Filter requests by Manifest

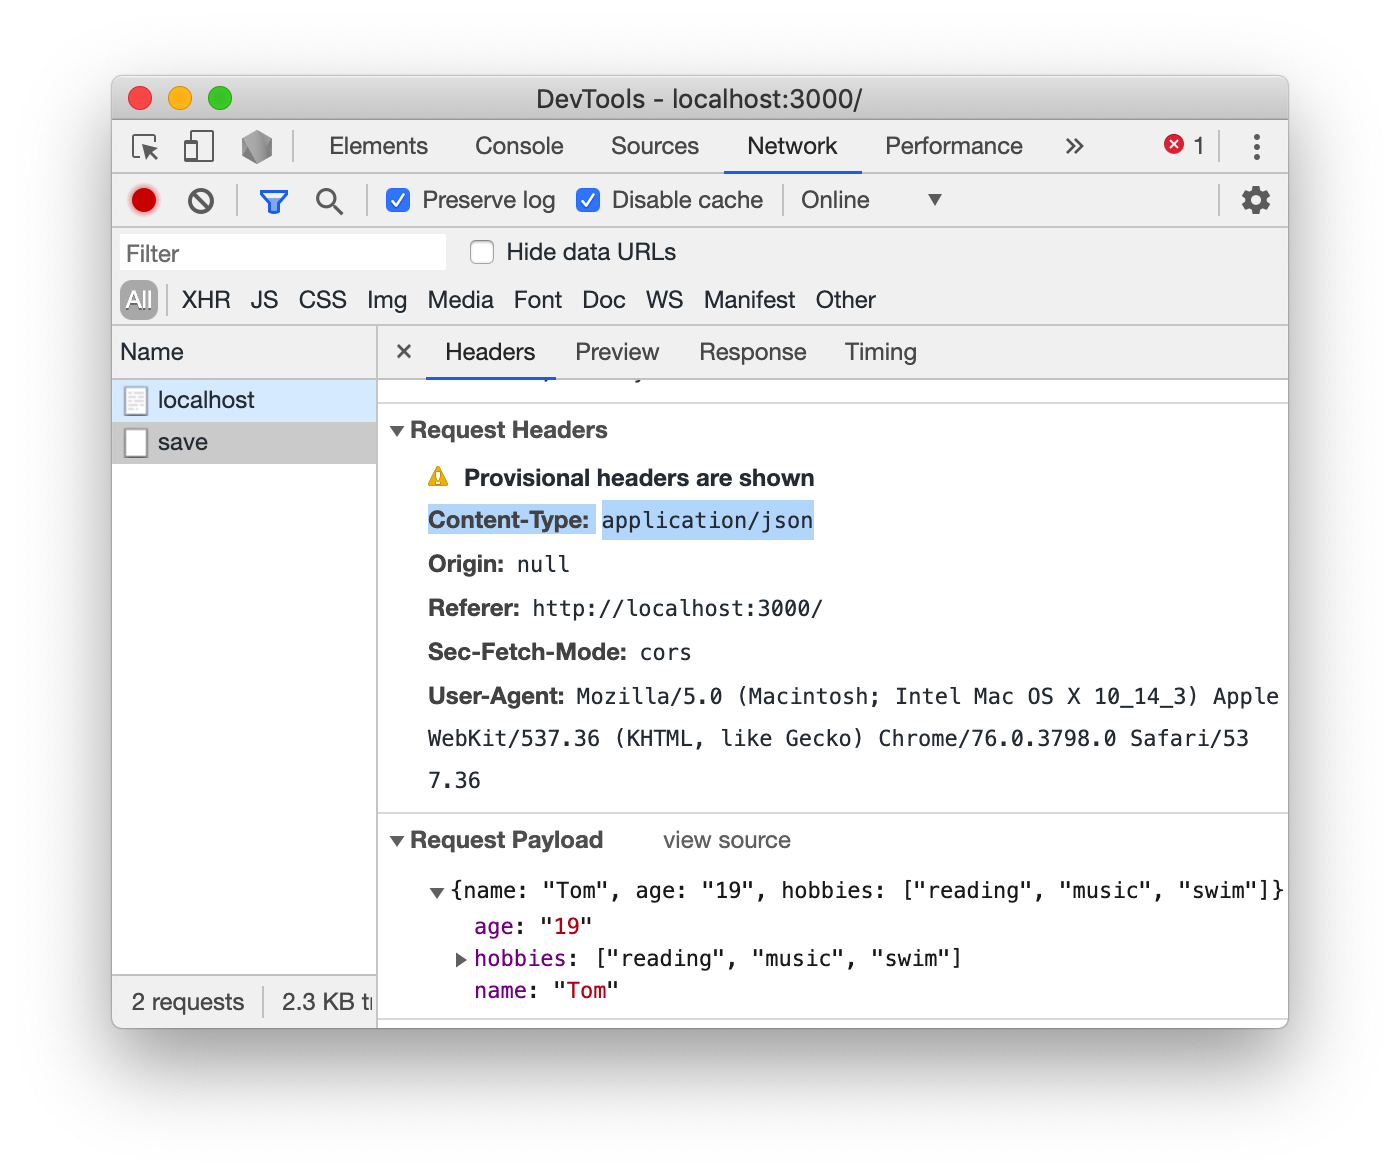(749, 300)
